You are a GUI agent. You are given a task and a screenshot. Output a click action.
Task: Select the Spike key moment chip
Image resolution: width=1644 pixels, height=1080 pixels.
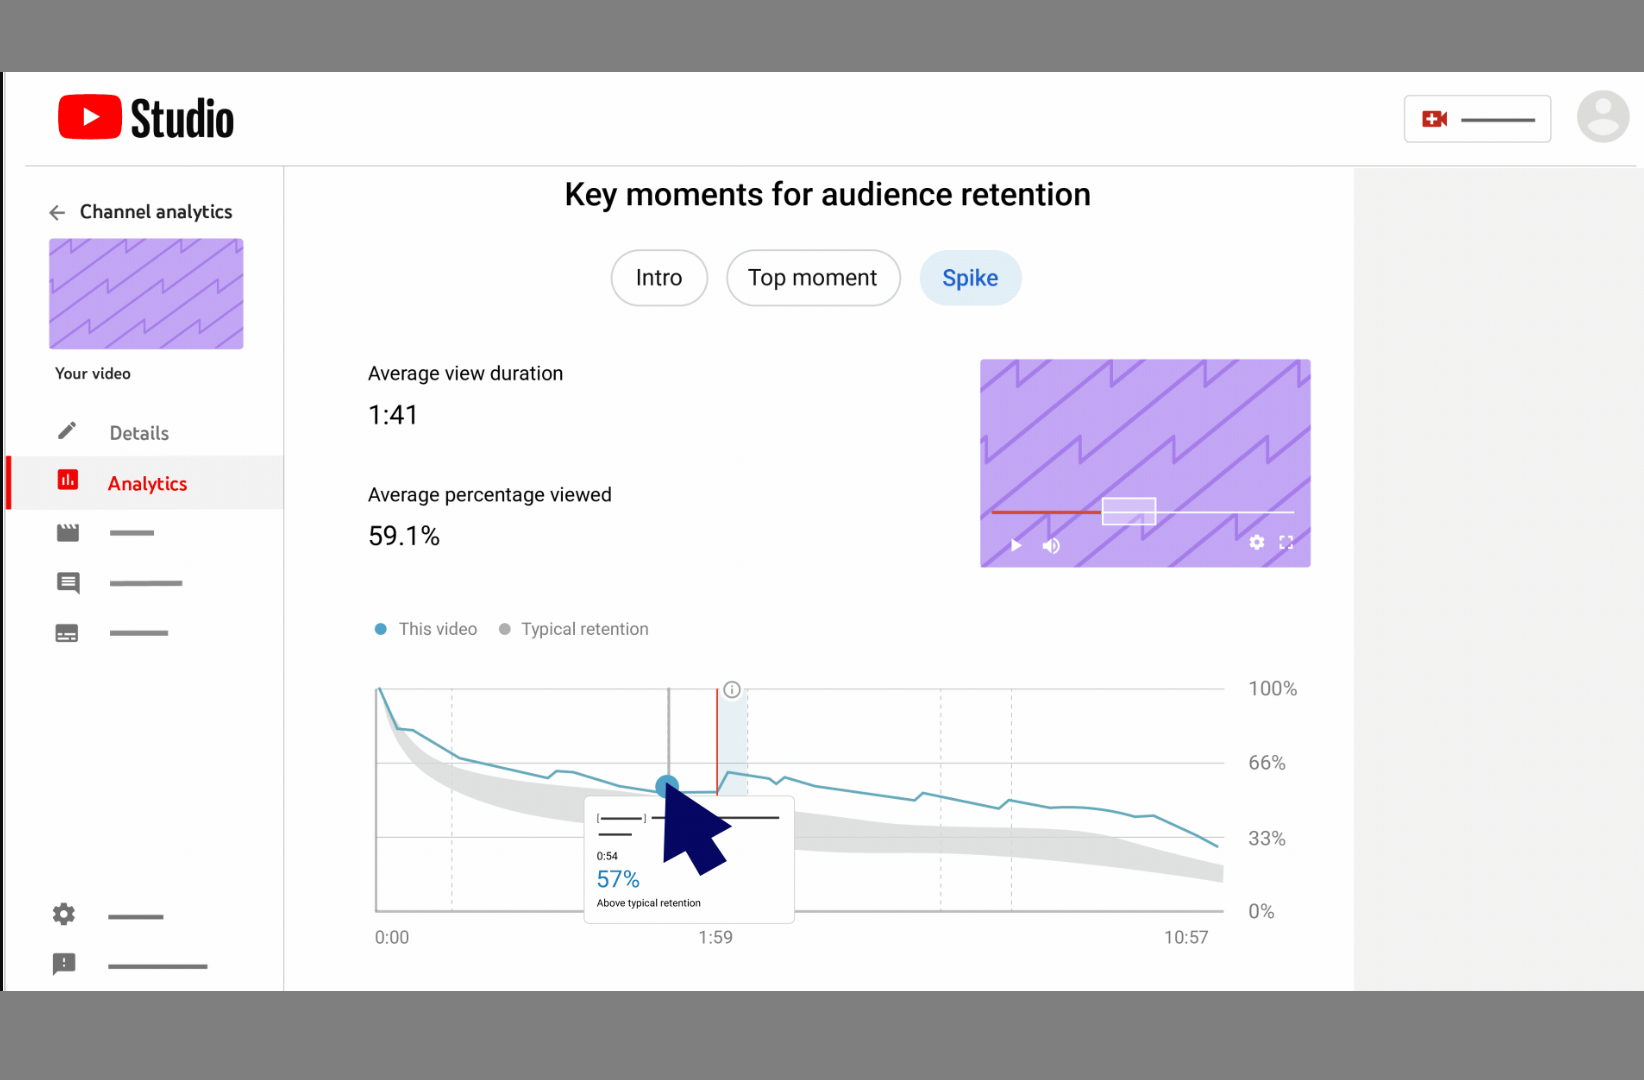(x=970, y=278)
